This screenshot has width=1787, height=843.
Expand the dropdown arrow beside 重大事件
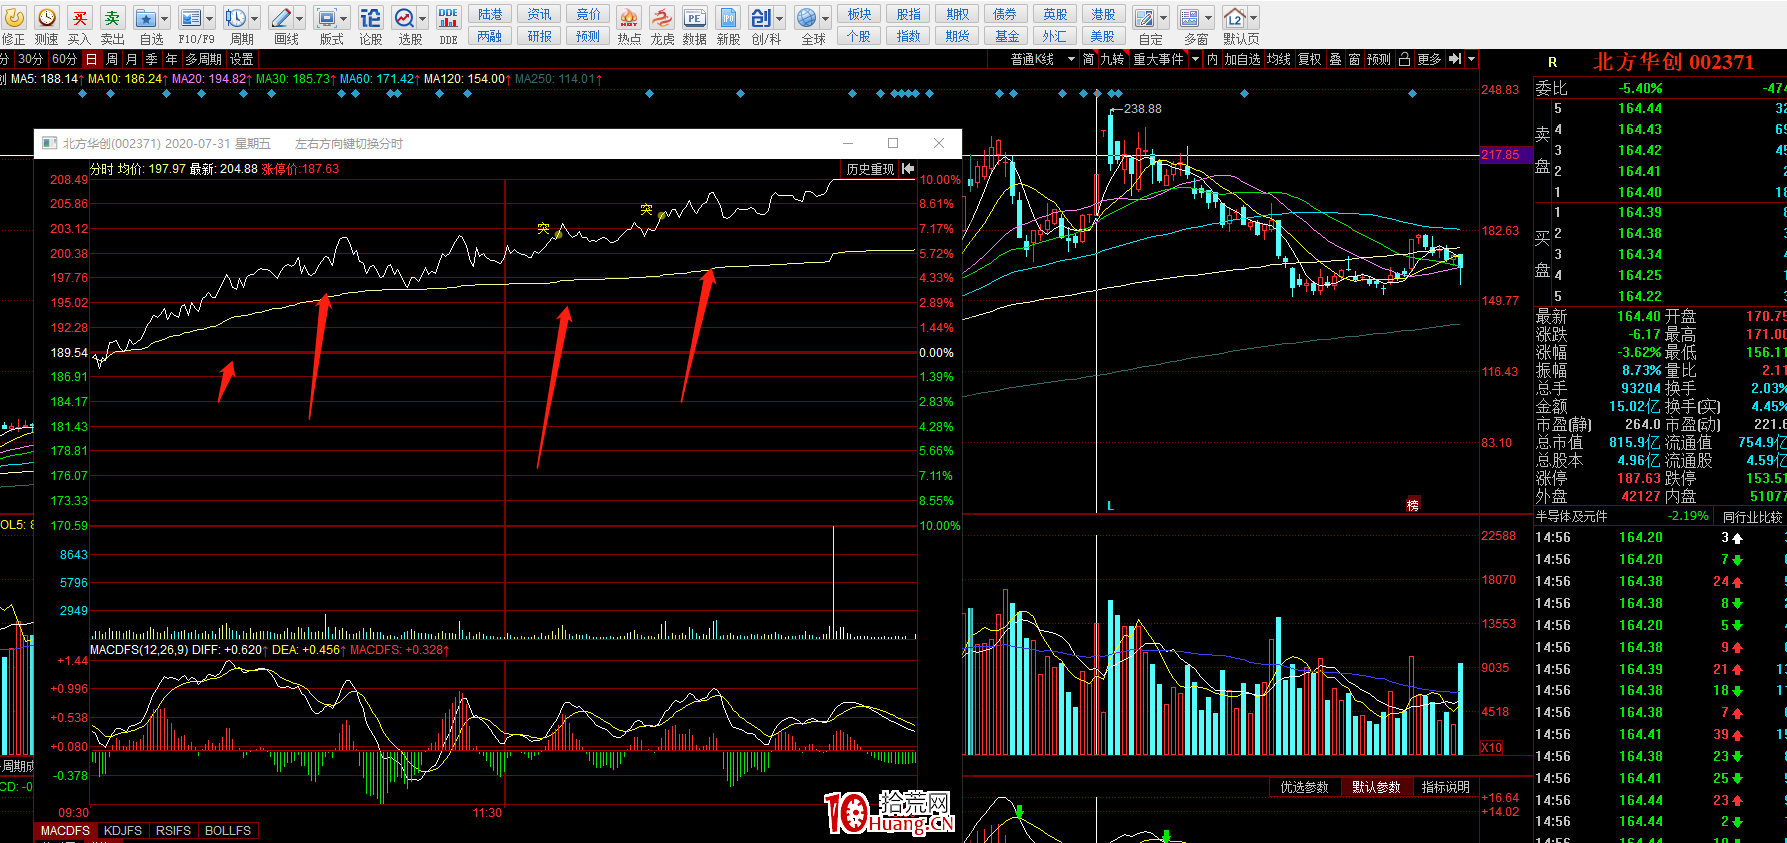point(1195,59)
